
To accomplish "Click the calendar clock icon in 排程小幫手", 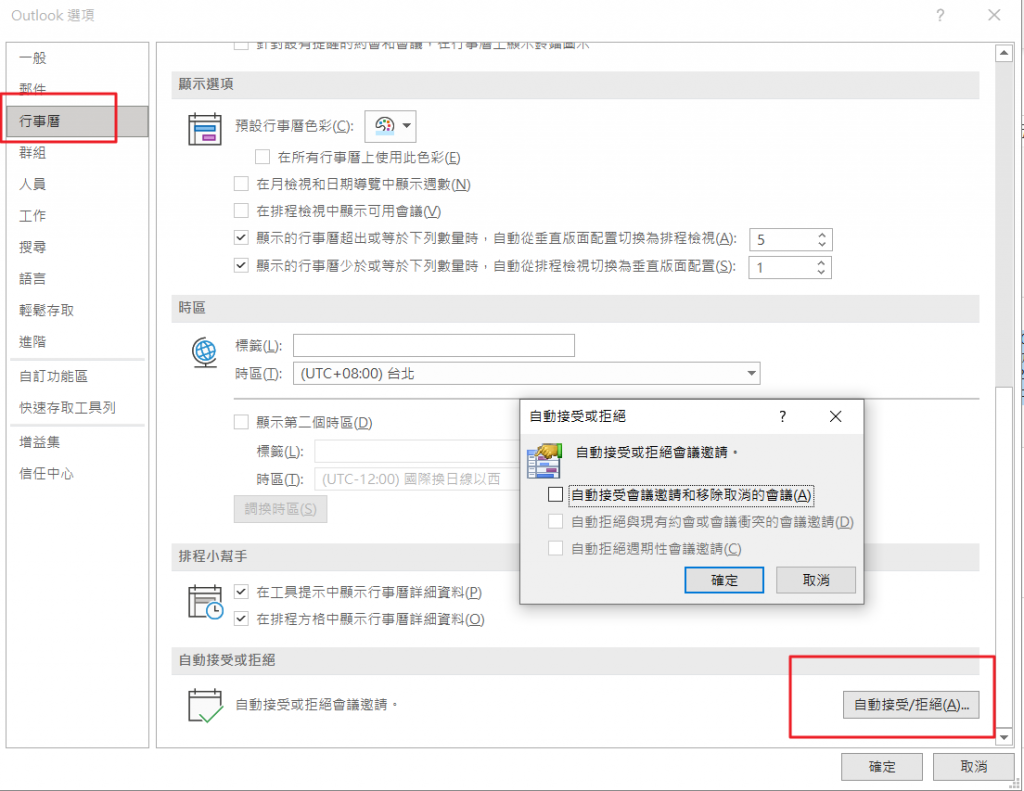I will [206, 602].
